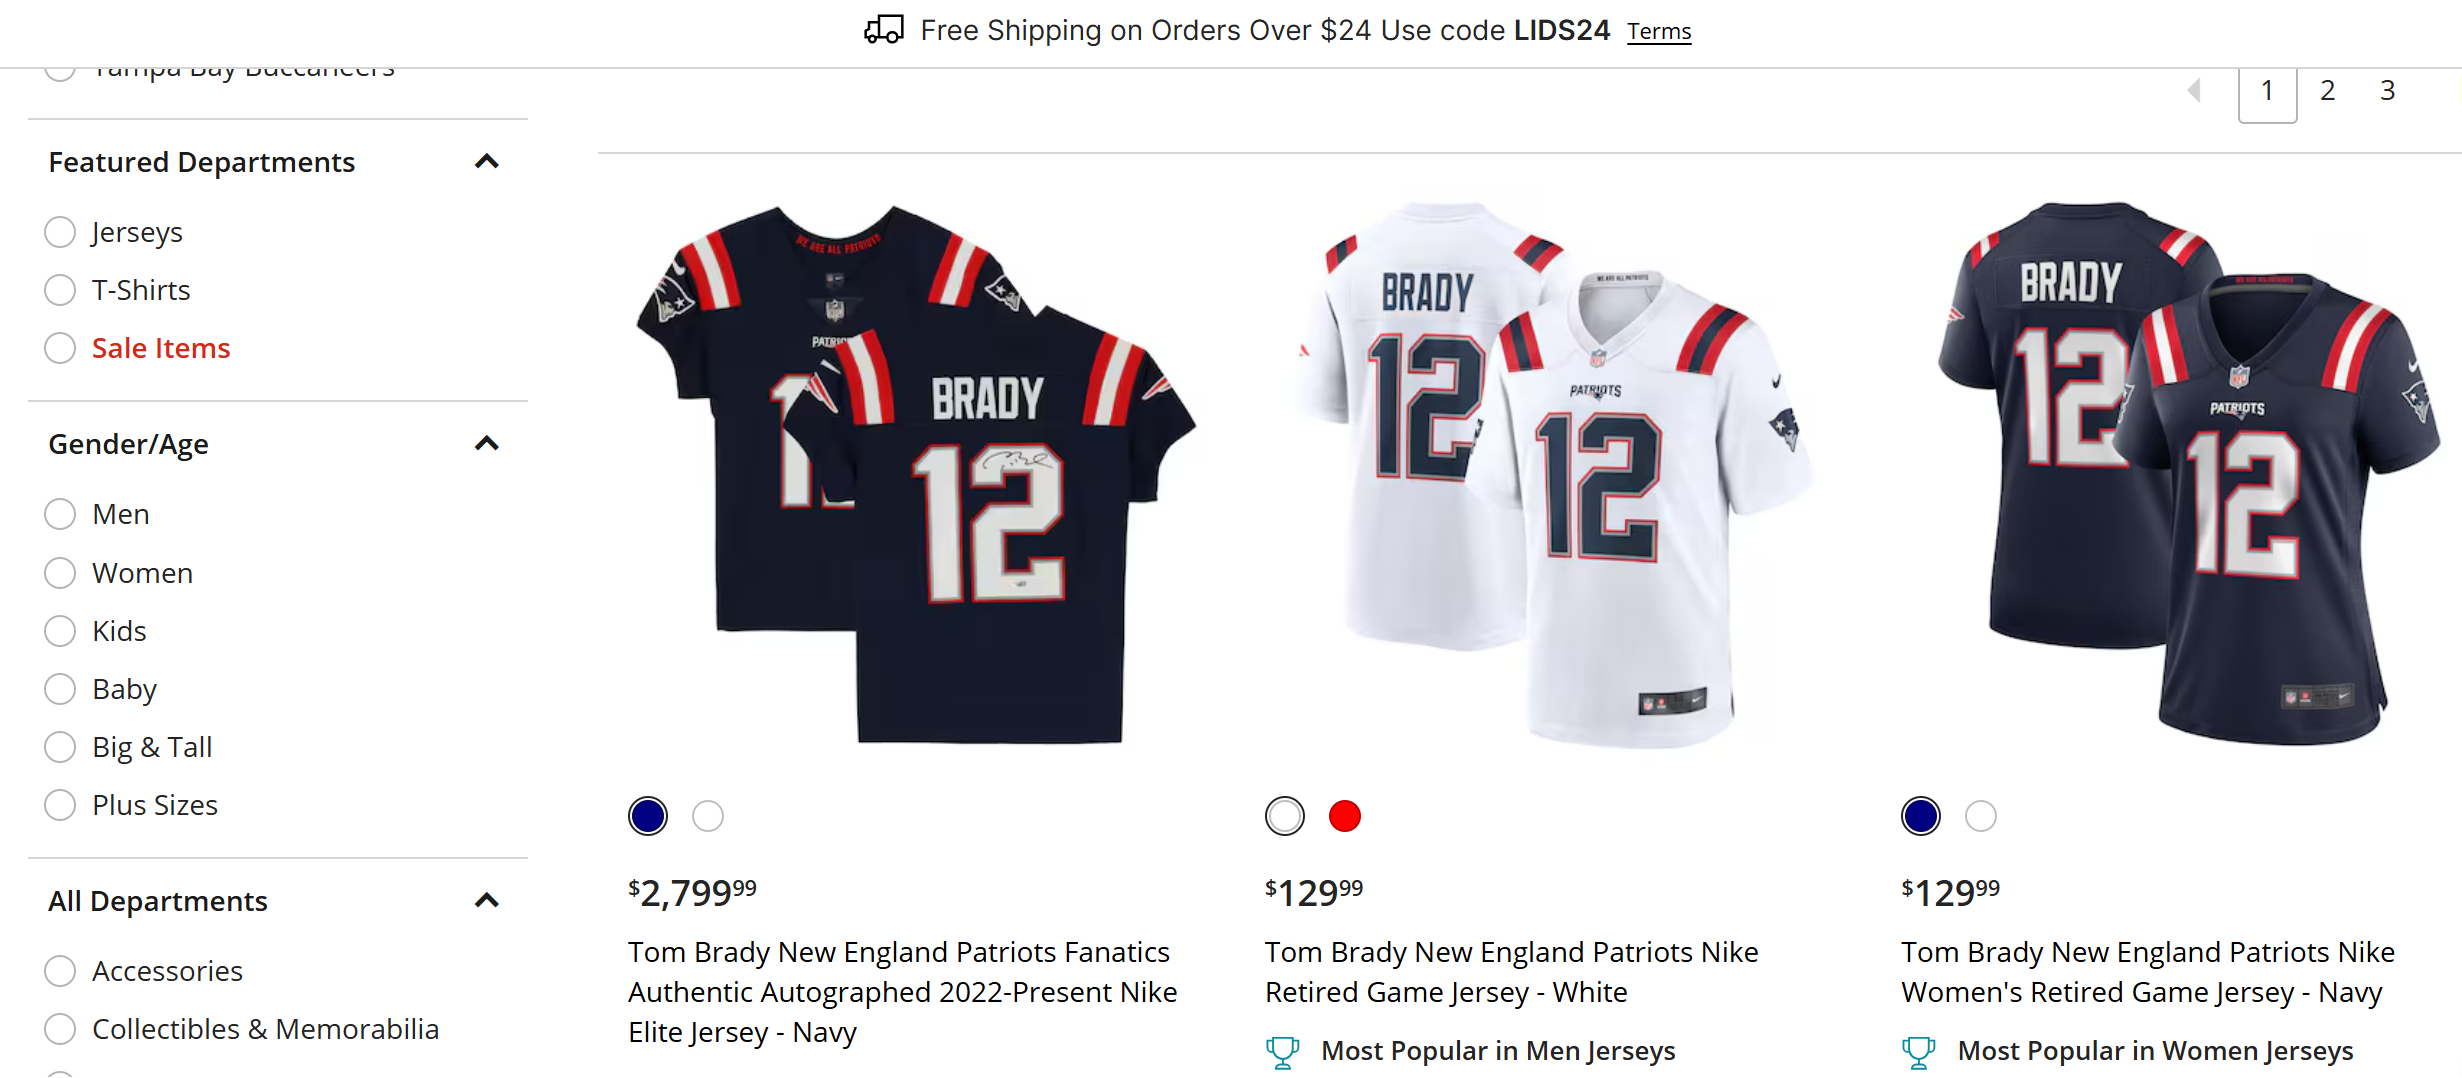Image resolution: width=2462 pixels, height=1078 pixels.
Task: Select the Big & Tall filter
Action: (60, 747)
